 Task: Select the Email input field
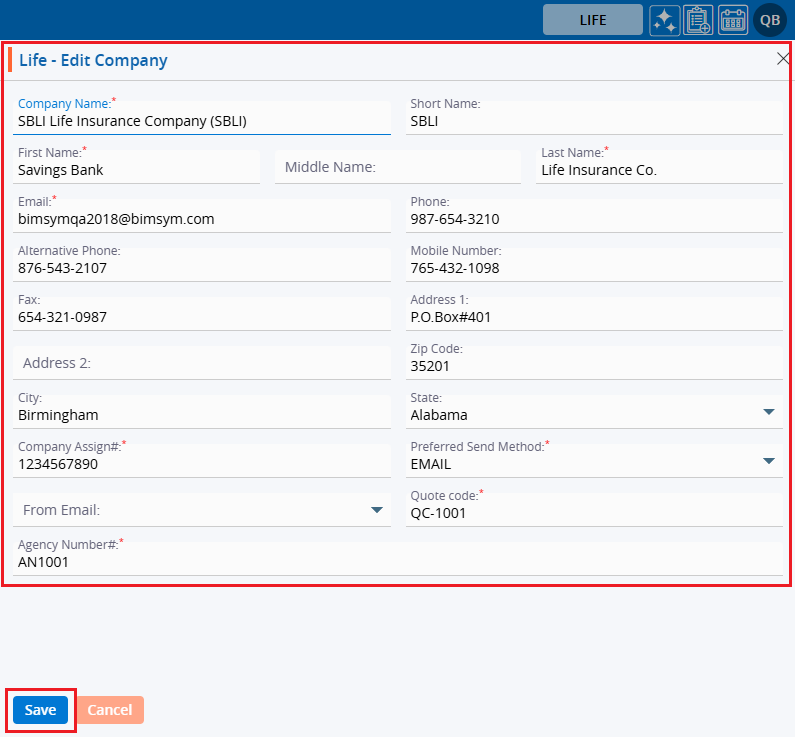(x=200, y=219)
